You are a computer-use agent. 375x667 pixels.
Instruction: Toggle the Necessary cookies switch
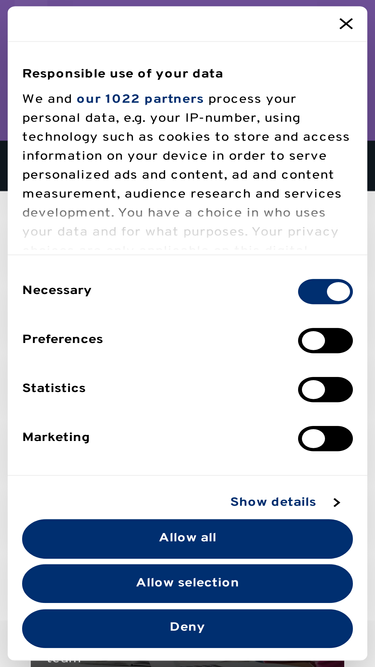pyautogui.click(x=325, y=292)
